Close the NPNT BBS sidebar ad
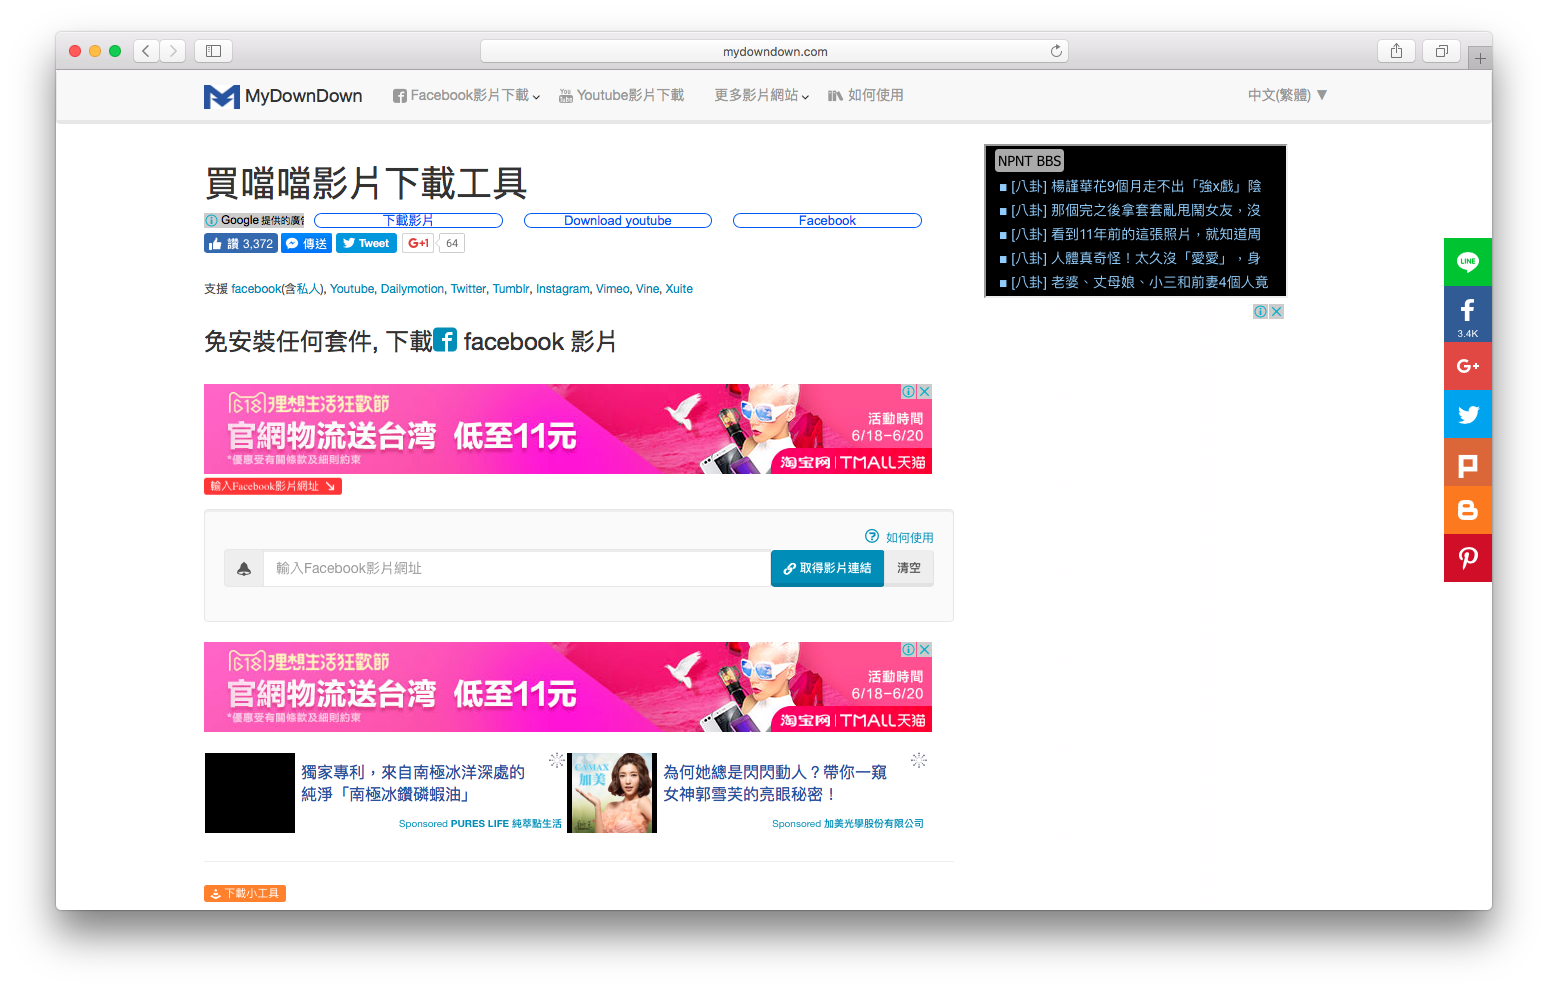The height and width of the screenshot is (990, 1548). [x=1276, y=312]
